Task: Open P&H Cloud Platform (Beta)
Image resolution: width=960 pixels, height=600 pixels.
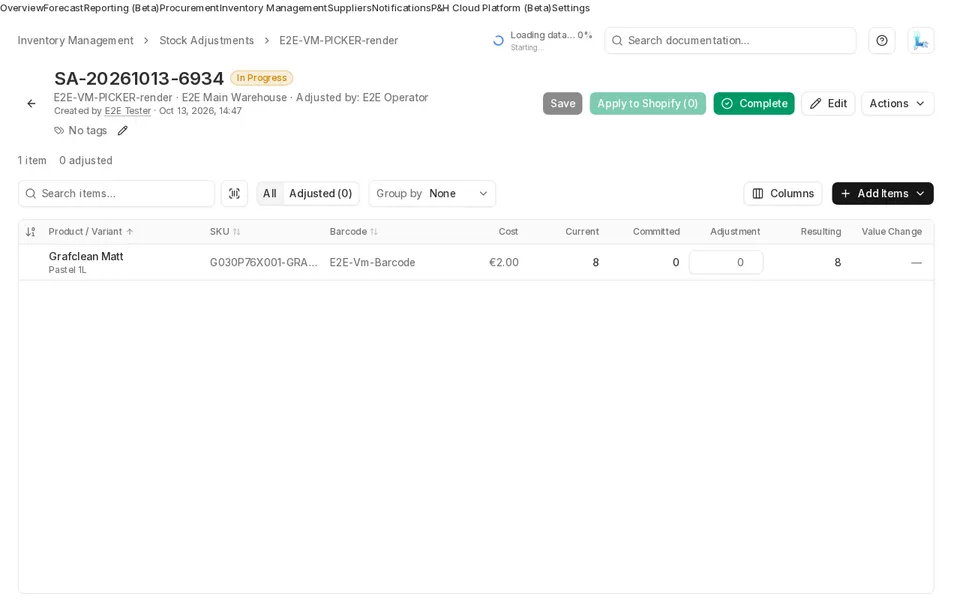Action: tap(491, 8)
